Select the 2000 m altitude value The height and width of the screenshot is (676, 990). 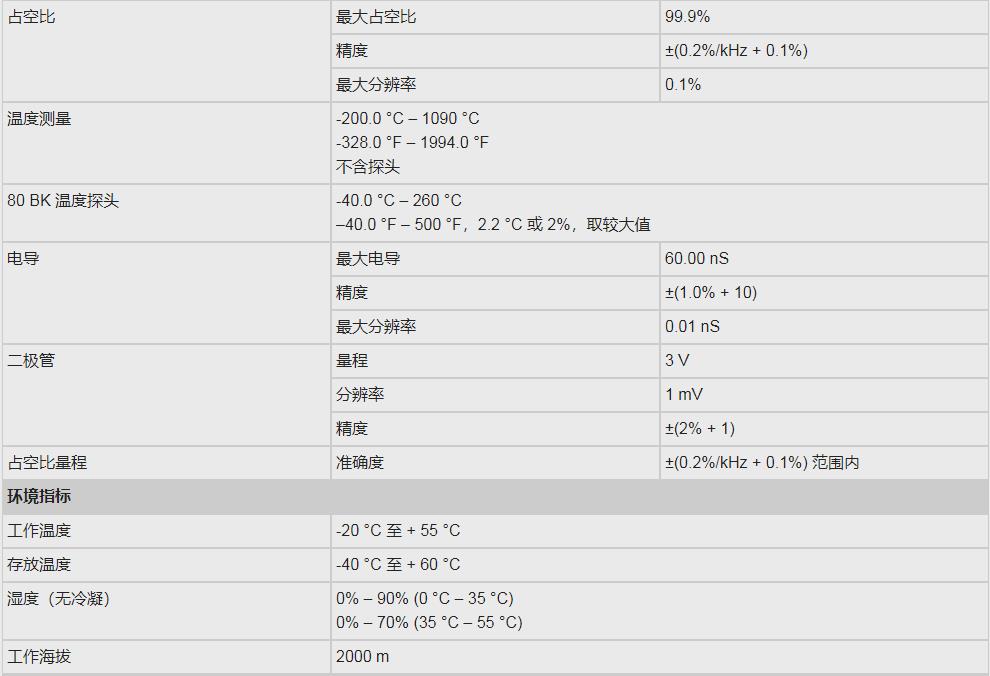(x=362, y=657)
